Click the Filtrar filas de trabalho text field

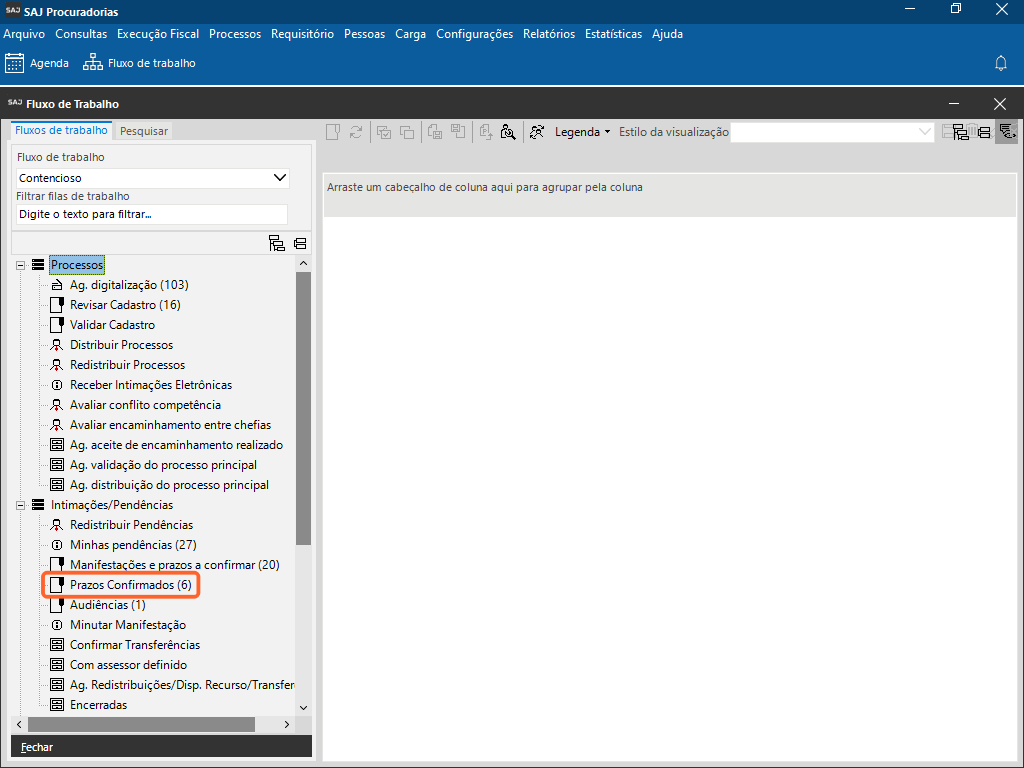(152, 214)
